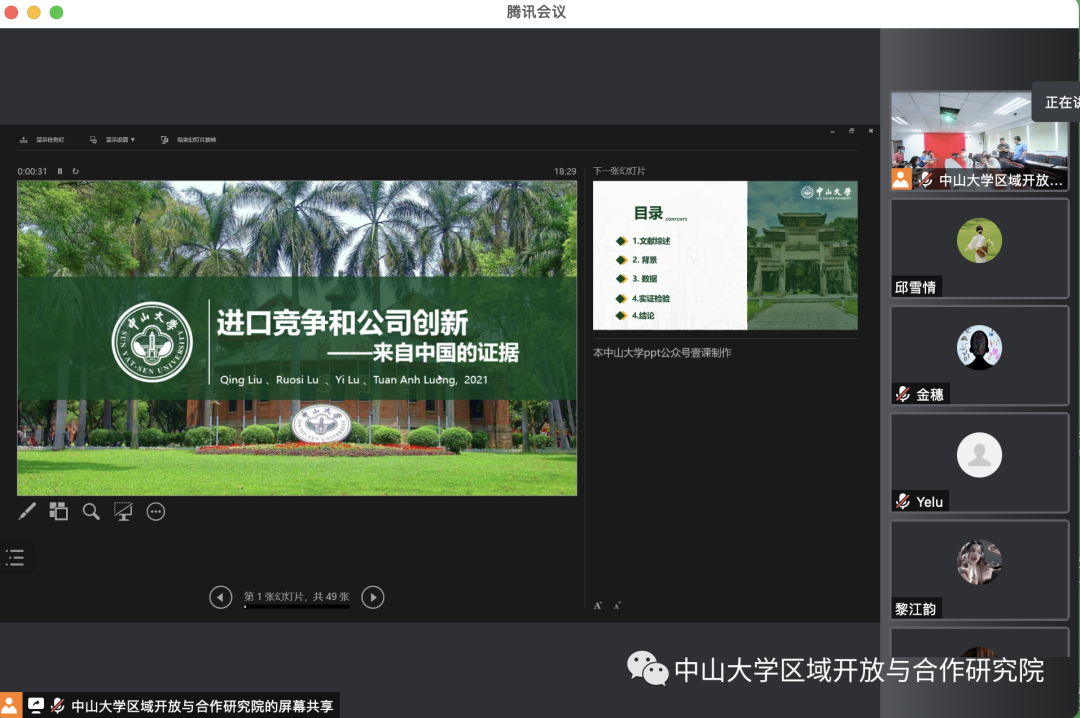Go to the previous slide
The height and width of the screenshot is (718, 1080).
point(220,597)
